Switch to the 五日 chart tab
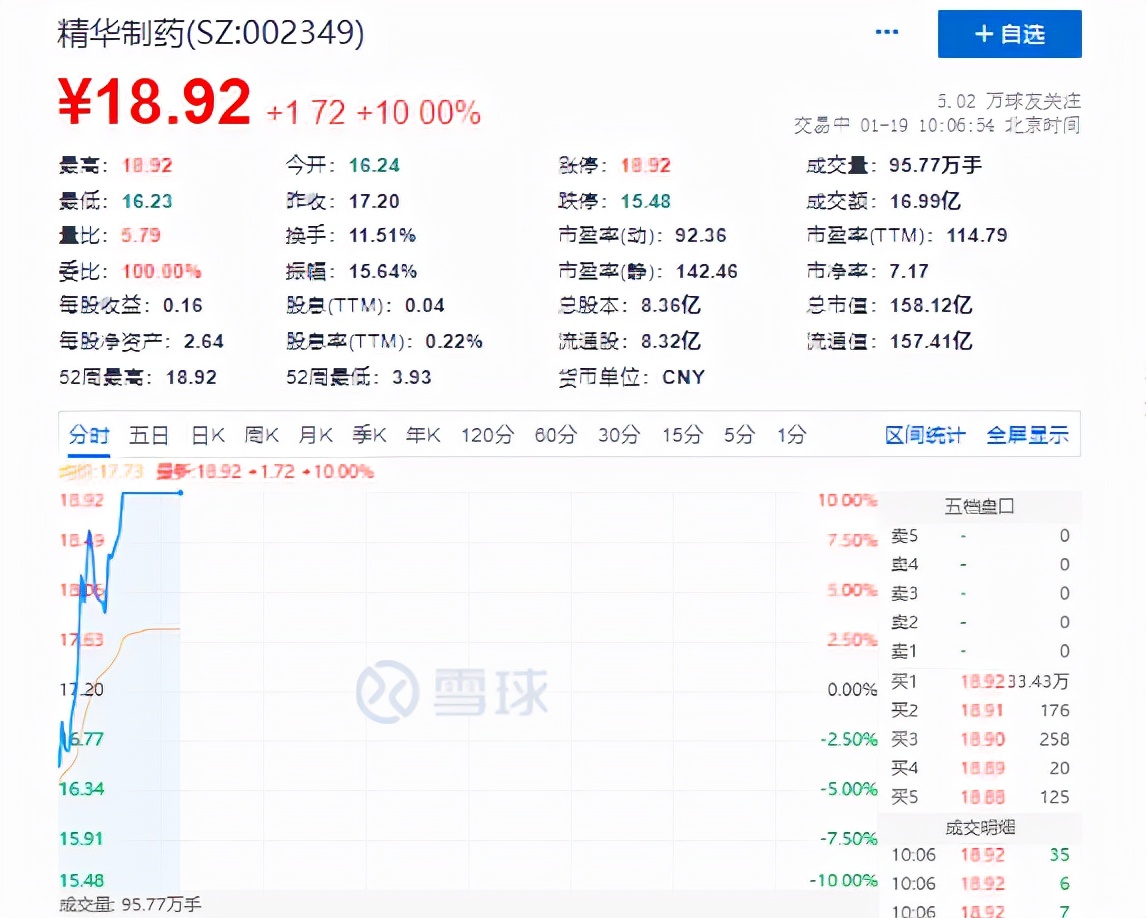This screenshot has height=918, width=1146. [x=149, y=435]
